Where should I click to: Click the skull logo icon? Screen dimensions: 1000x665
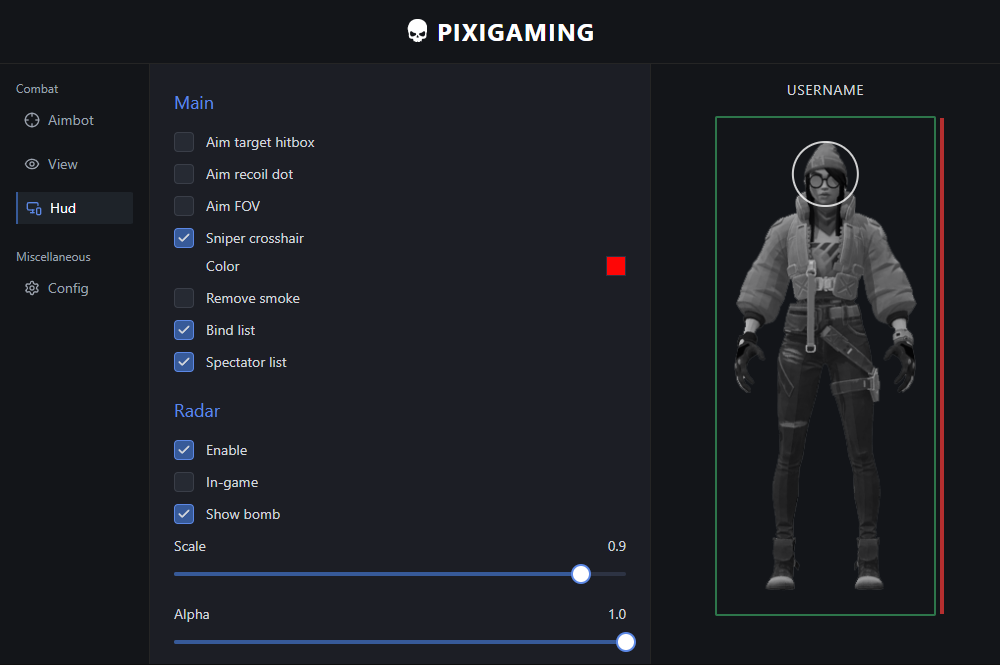pos(417,31)
